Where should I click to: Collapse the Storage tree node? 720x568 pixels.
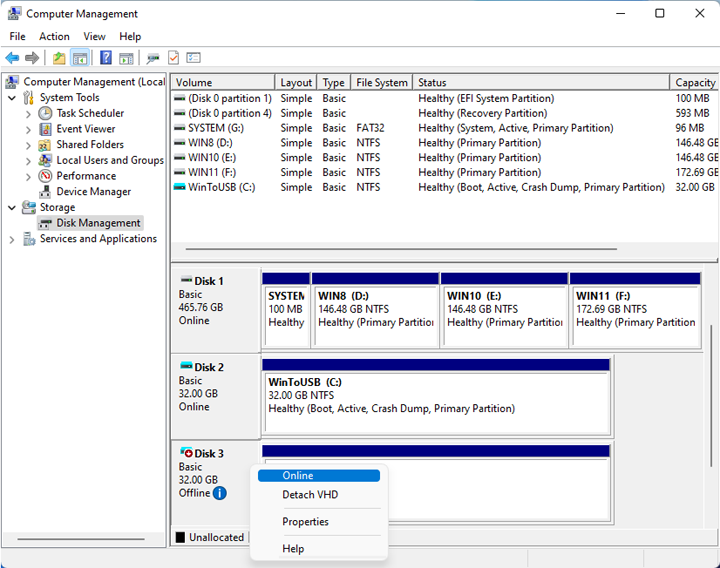[12, 208]
